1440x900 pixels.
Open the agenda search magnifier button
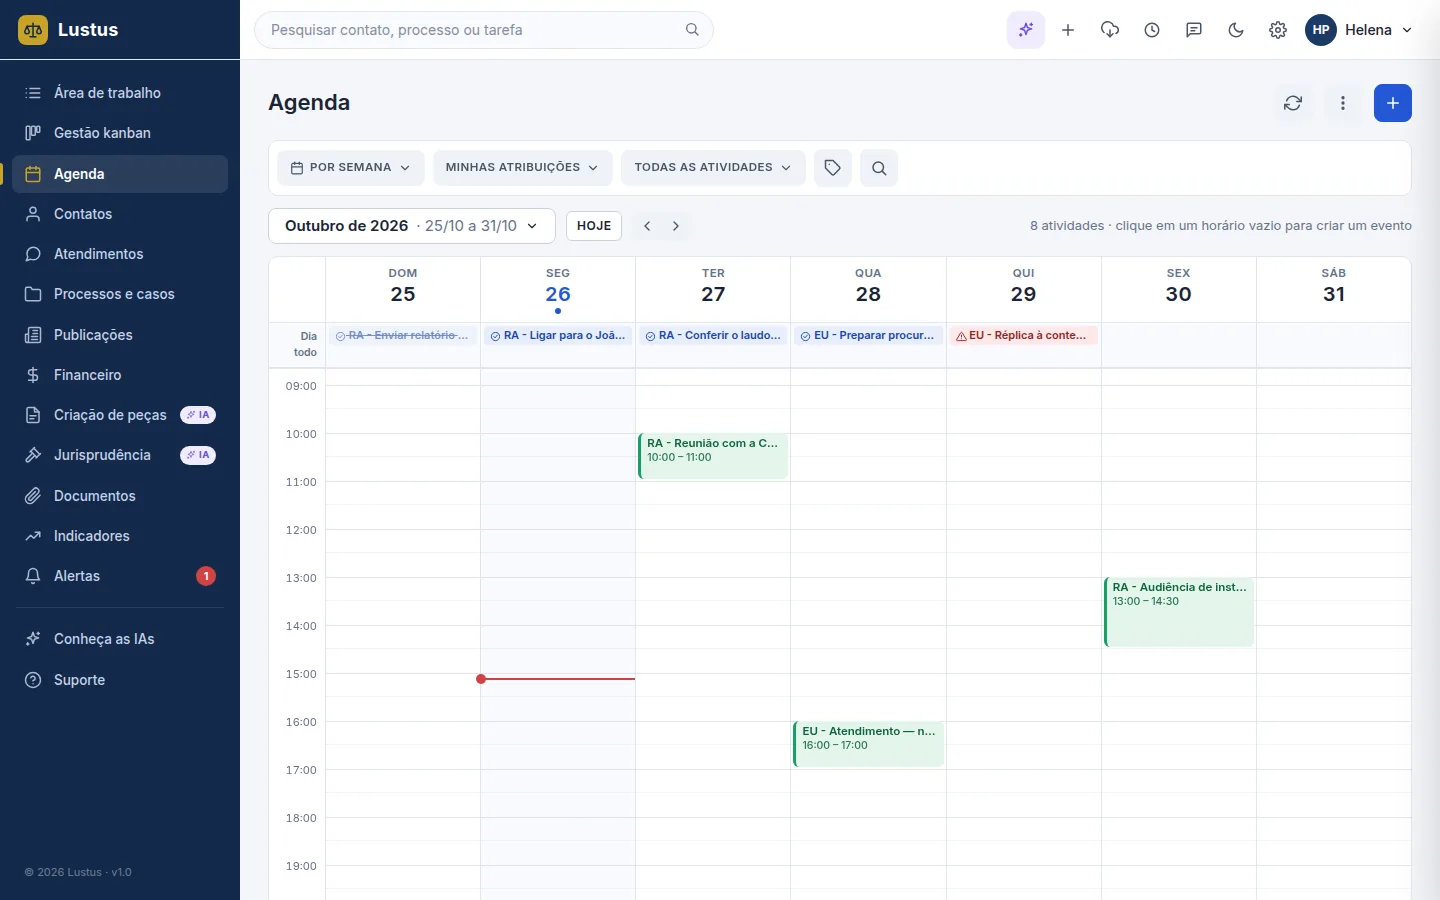coord(879,168)
